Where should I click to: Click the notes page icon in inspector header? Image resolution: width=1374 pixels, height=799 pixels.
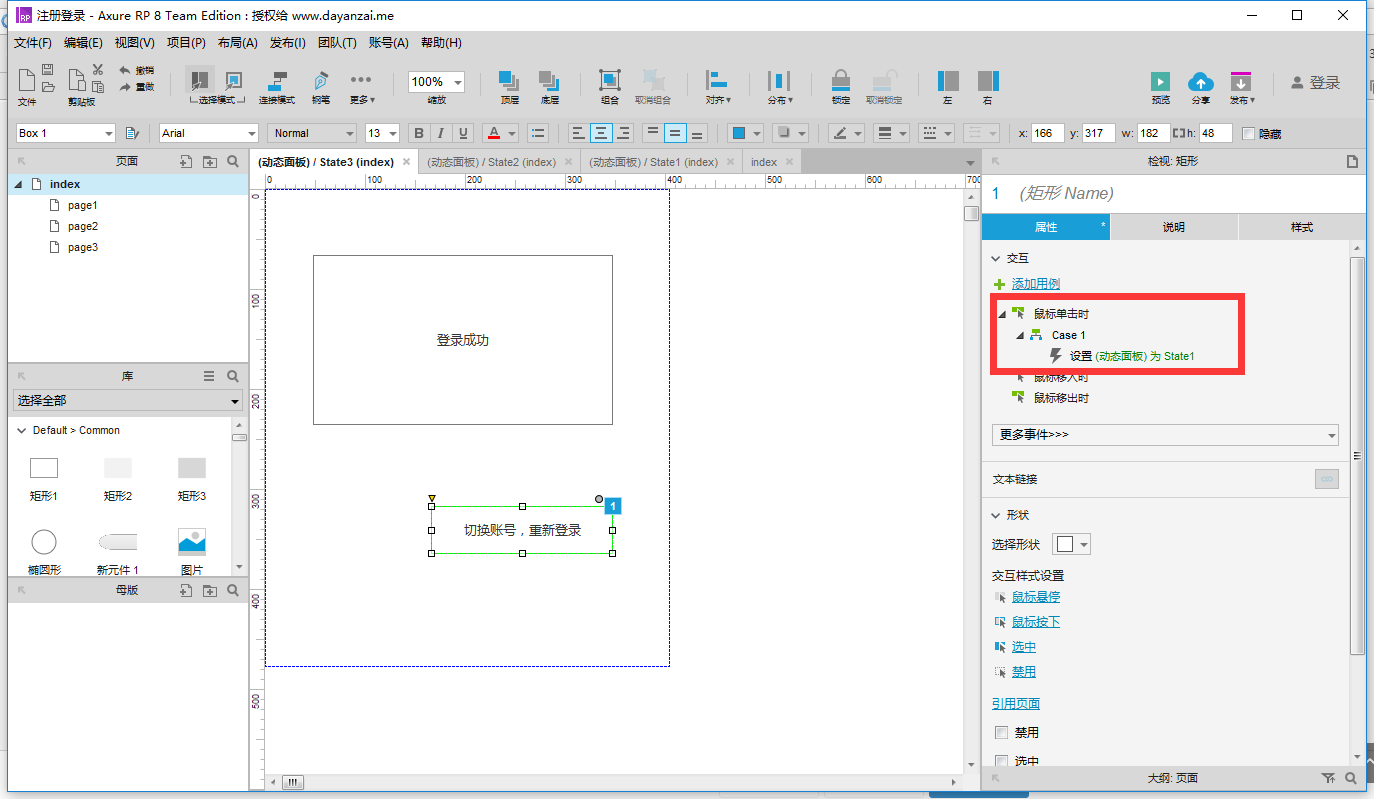coord(1353,161)
